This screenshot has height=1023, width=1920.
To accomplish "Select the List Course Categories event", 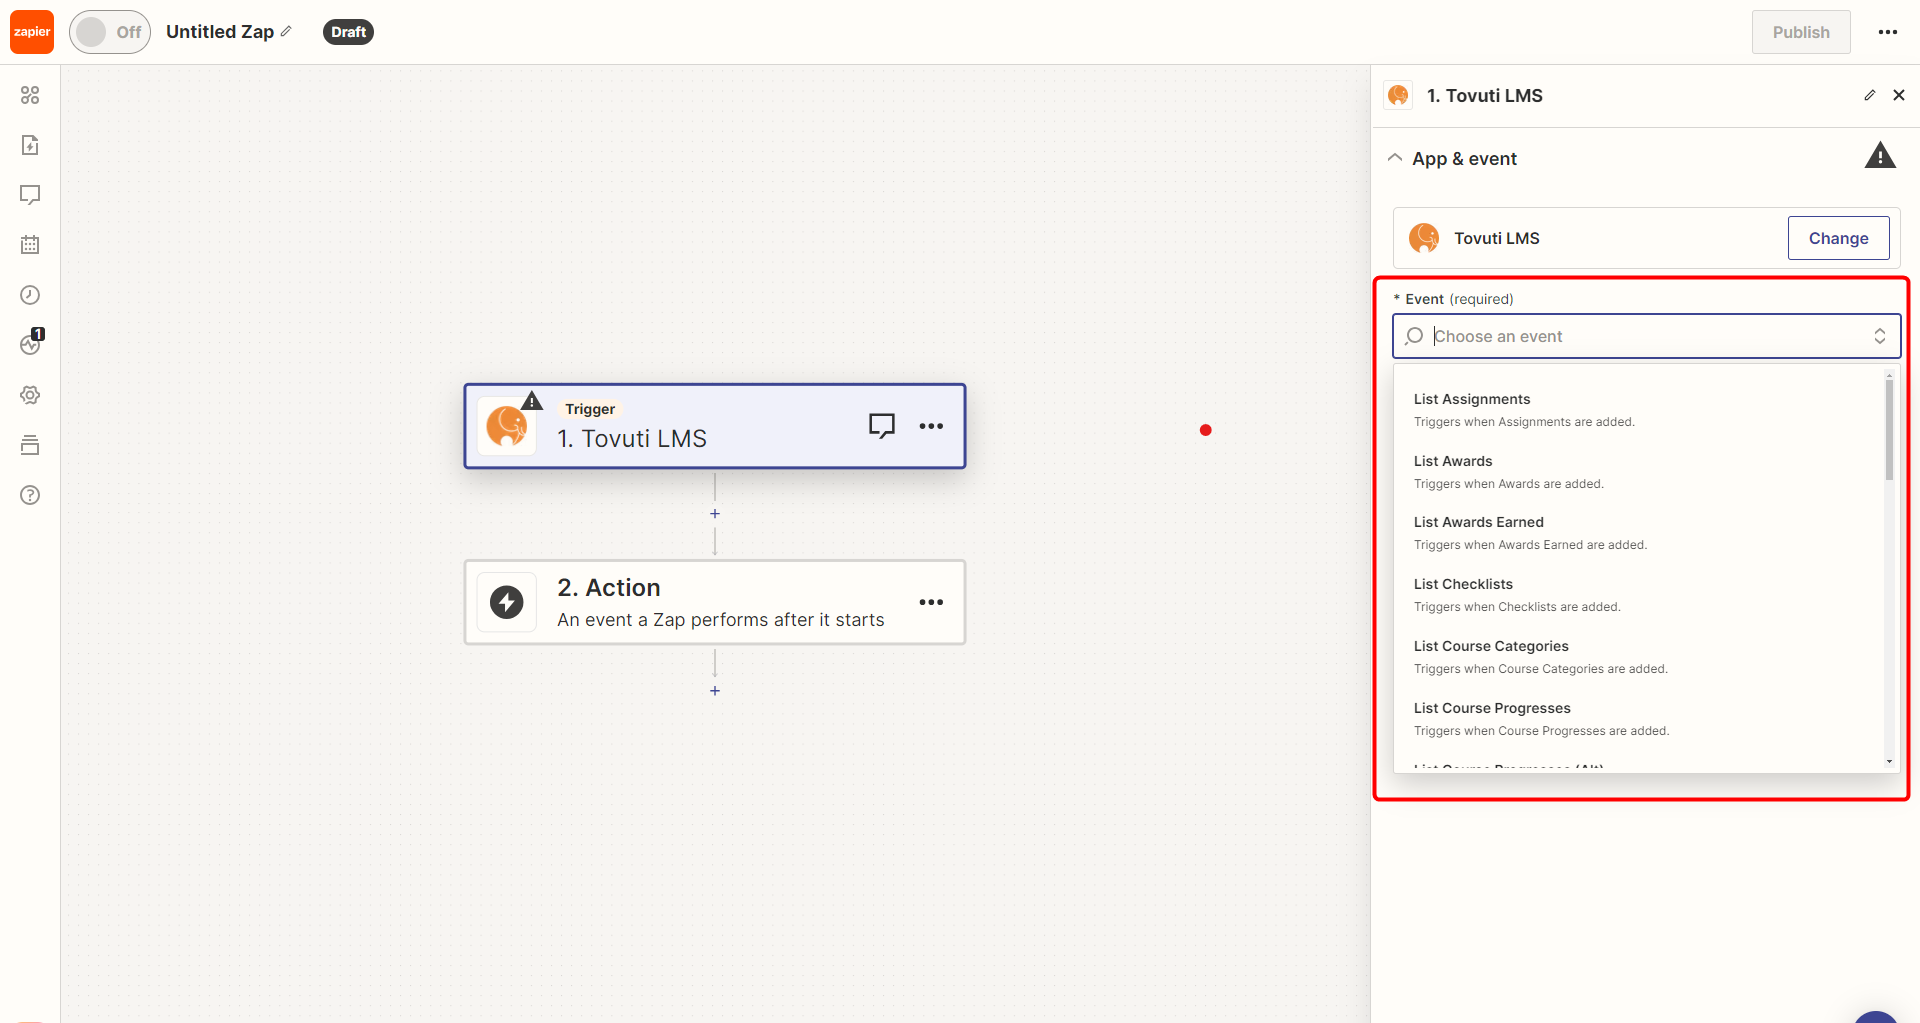I will coord(1640,657).
